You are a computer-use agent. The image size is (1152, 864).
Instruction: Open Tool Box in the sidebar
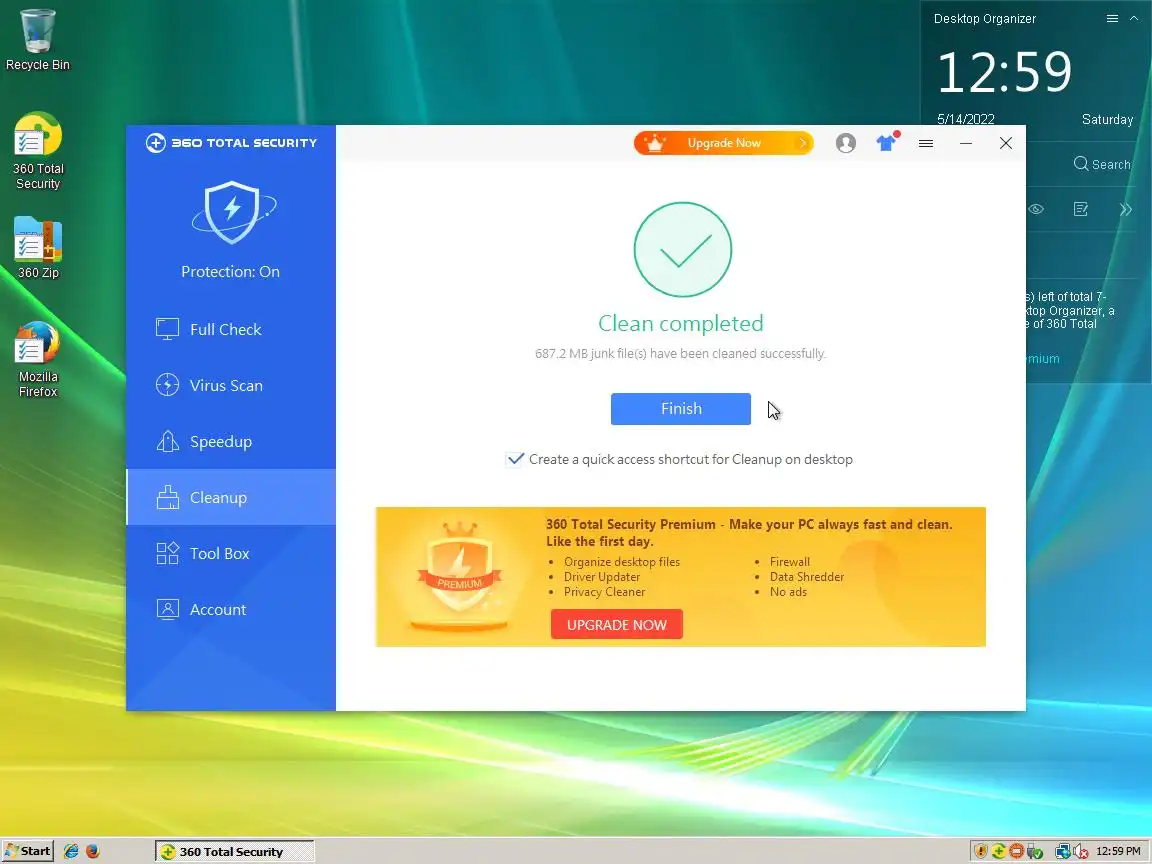pos(231,553)
